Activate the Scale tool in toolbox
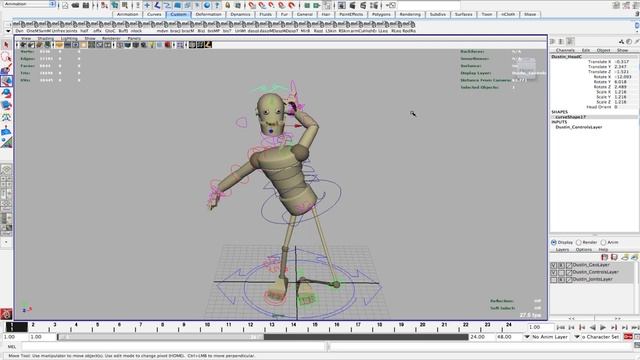This screenshot has width=640, height=360. [x=6, y=105]
